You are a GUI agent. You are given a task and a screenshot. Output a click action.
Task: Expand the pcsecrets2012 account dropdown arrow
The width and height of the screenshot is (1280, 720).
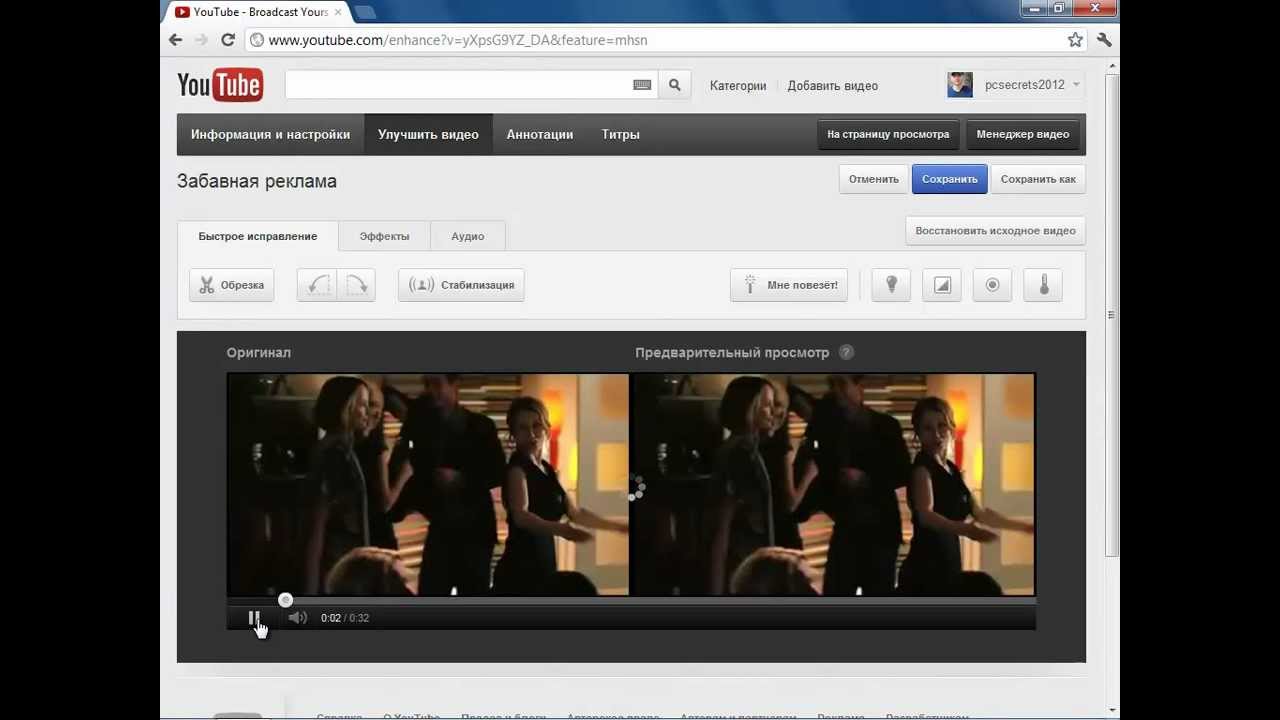pos(1076,85)
